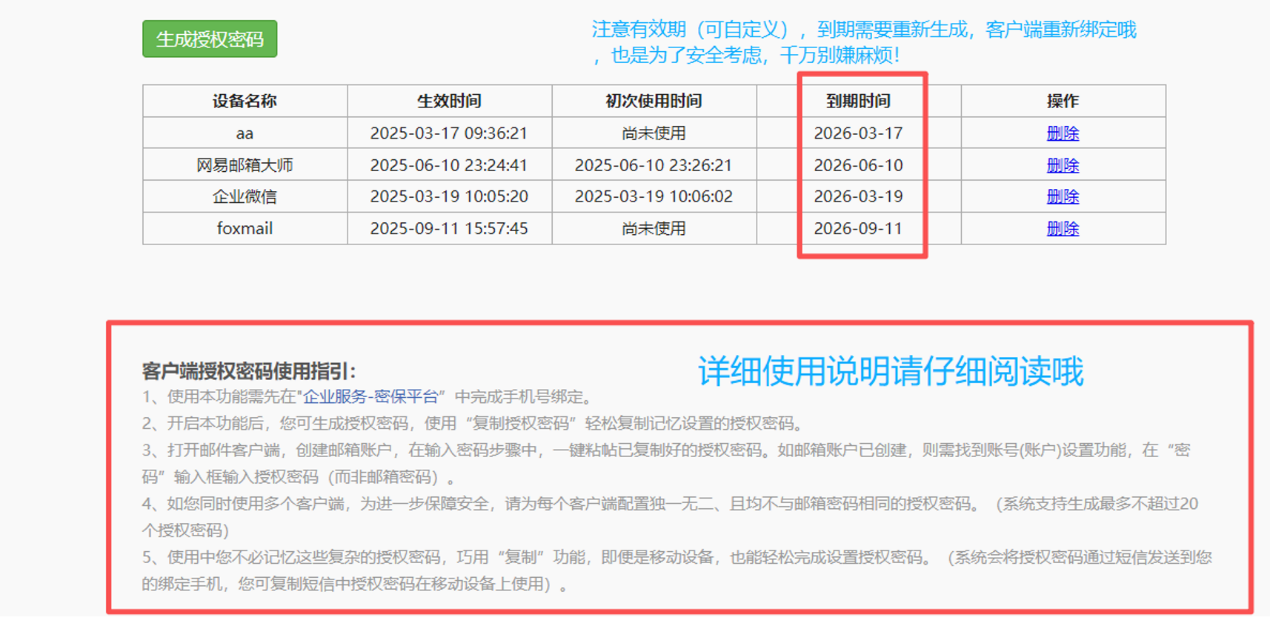The image size is (1270, 626).
Task: Select the 初次使用时间 column header
Action: 653,101
